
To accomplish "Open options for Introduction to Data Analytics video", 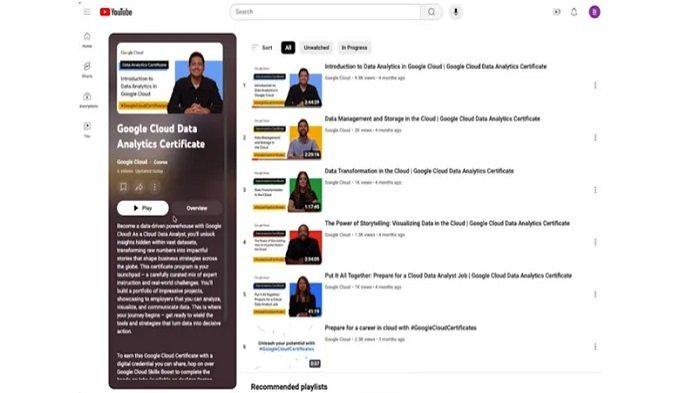I will (595, 85).
